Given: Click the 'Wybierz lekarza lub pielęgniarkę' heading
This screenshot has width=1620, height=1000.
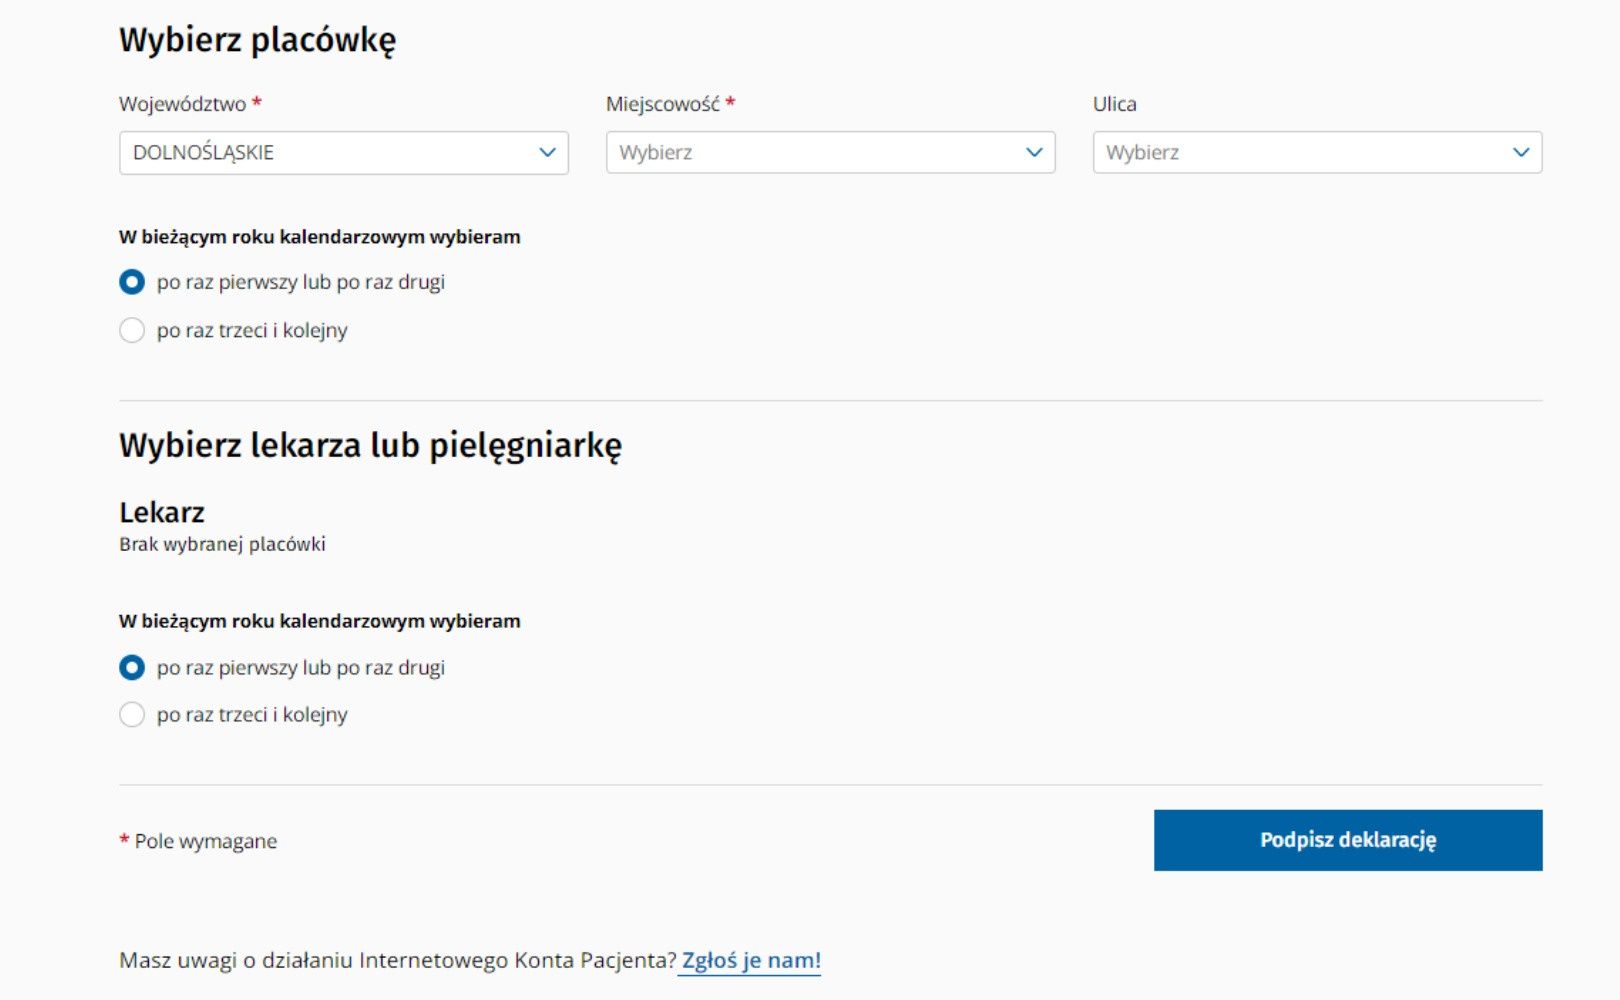Looking at the screenshot, I should tap(370, 446).
